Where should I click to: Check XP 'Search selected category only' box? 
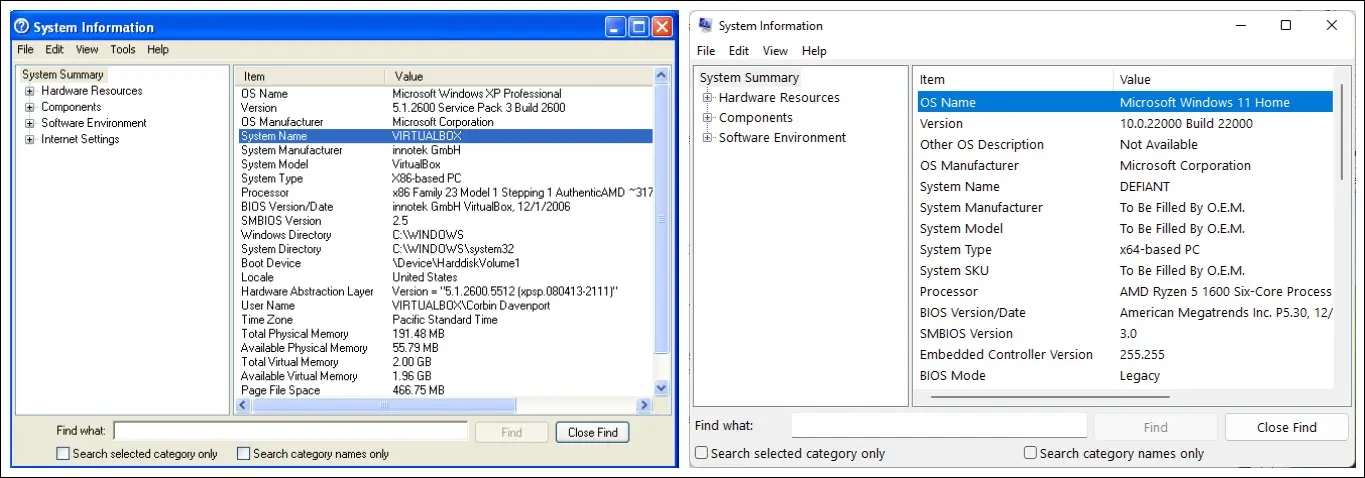pyautogui.click(x=64, y=453)
